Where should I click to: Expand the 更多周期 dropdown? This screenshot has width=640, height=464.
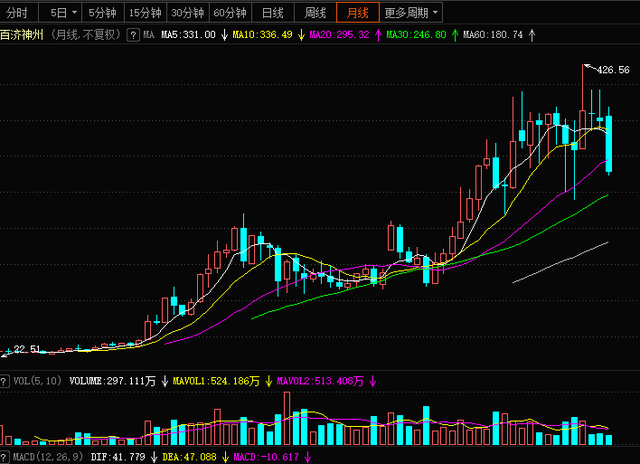point(435,13)
